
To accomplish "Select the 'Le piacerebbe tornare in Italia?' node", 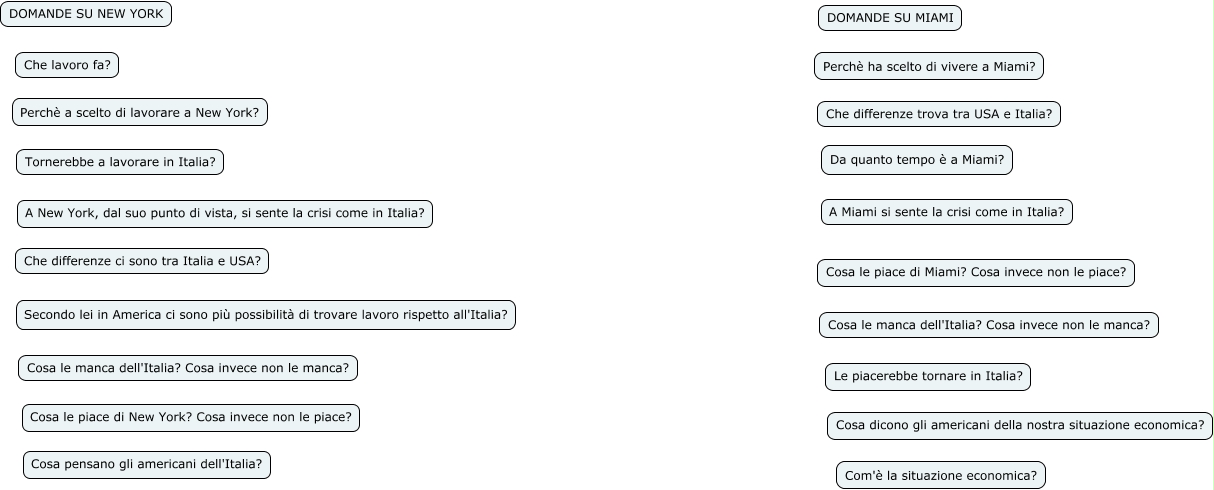I will pos(928,377).
